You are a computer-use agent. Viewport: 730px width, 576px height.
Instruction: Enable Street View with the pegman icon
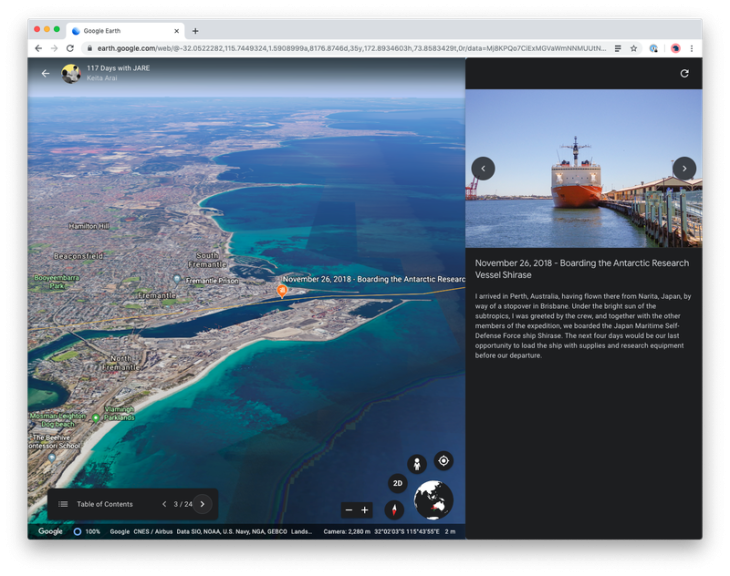(417, 464)
